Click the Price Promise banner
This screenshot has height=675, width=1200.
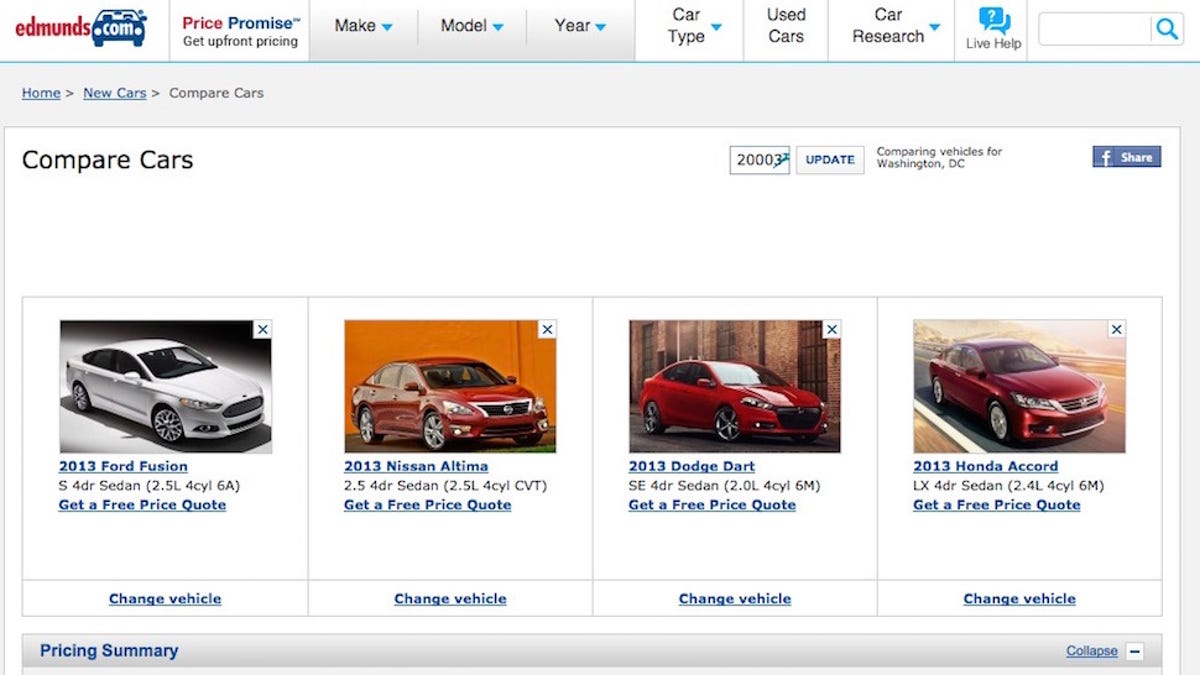(x=240, y=31)
